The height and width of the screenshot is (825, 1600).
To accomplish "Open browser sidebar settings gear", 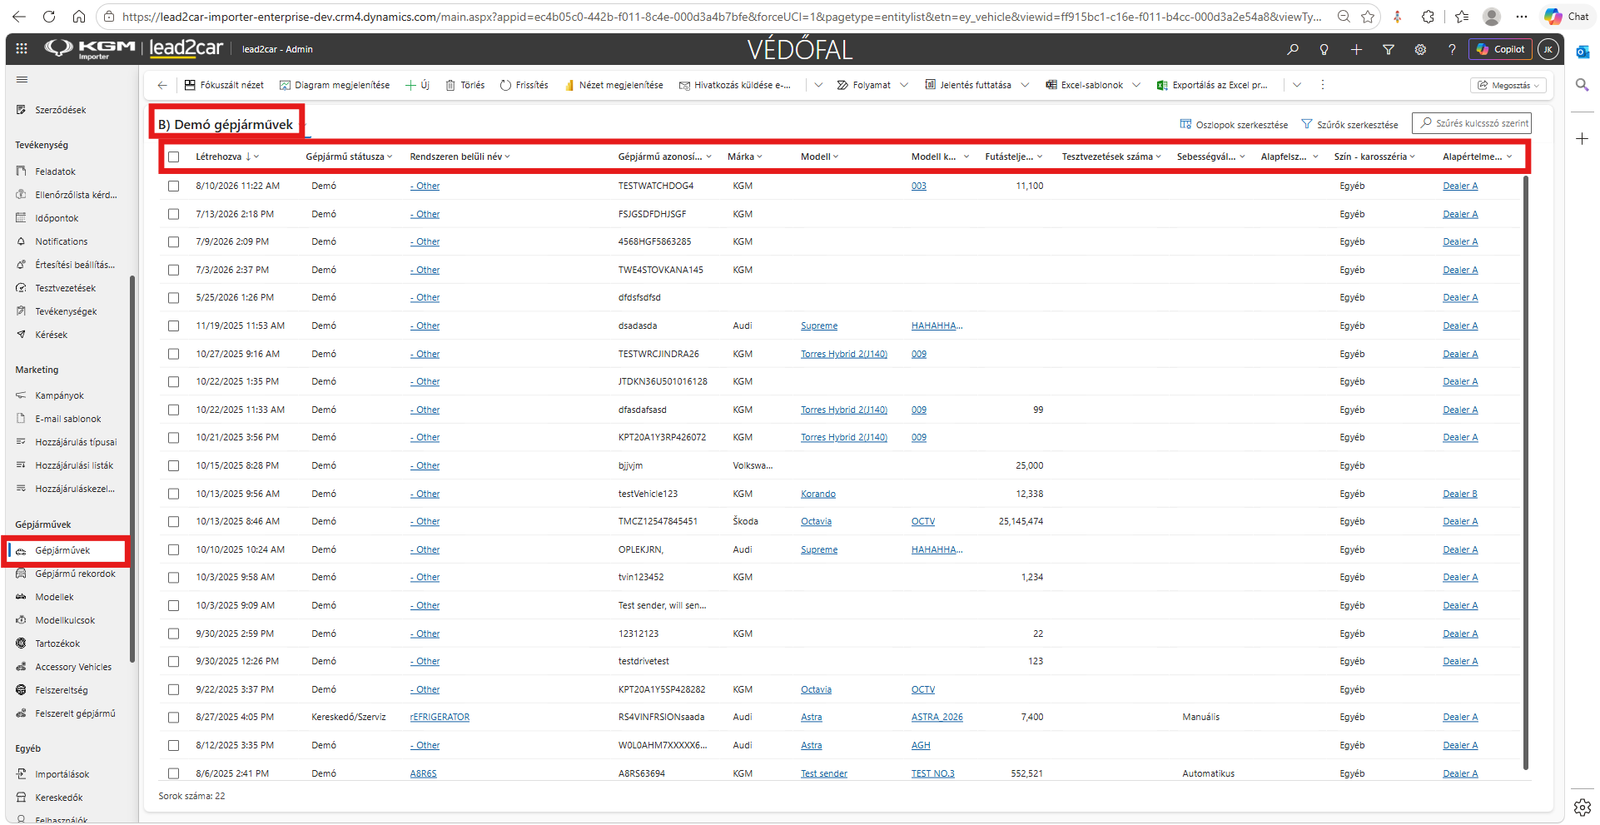I will point(1582,807).
